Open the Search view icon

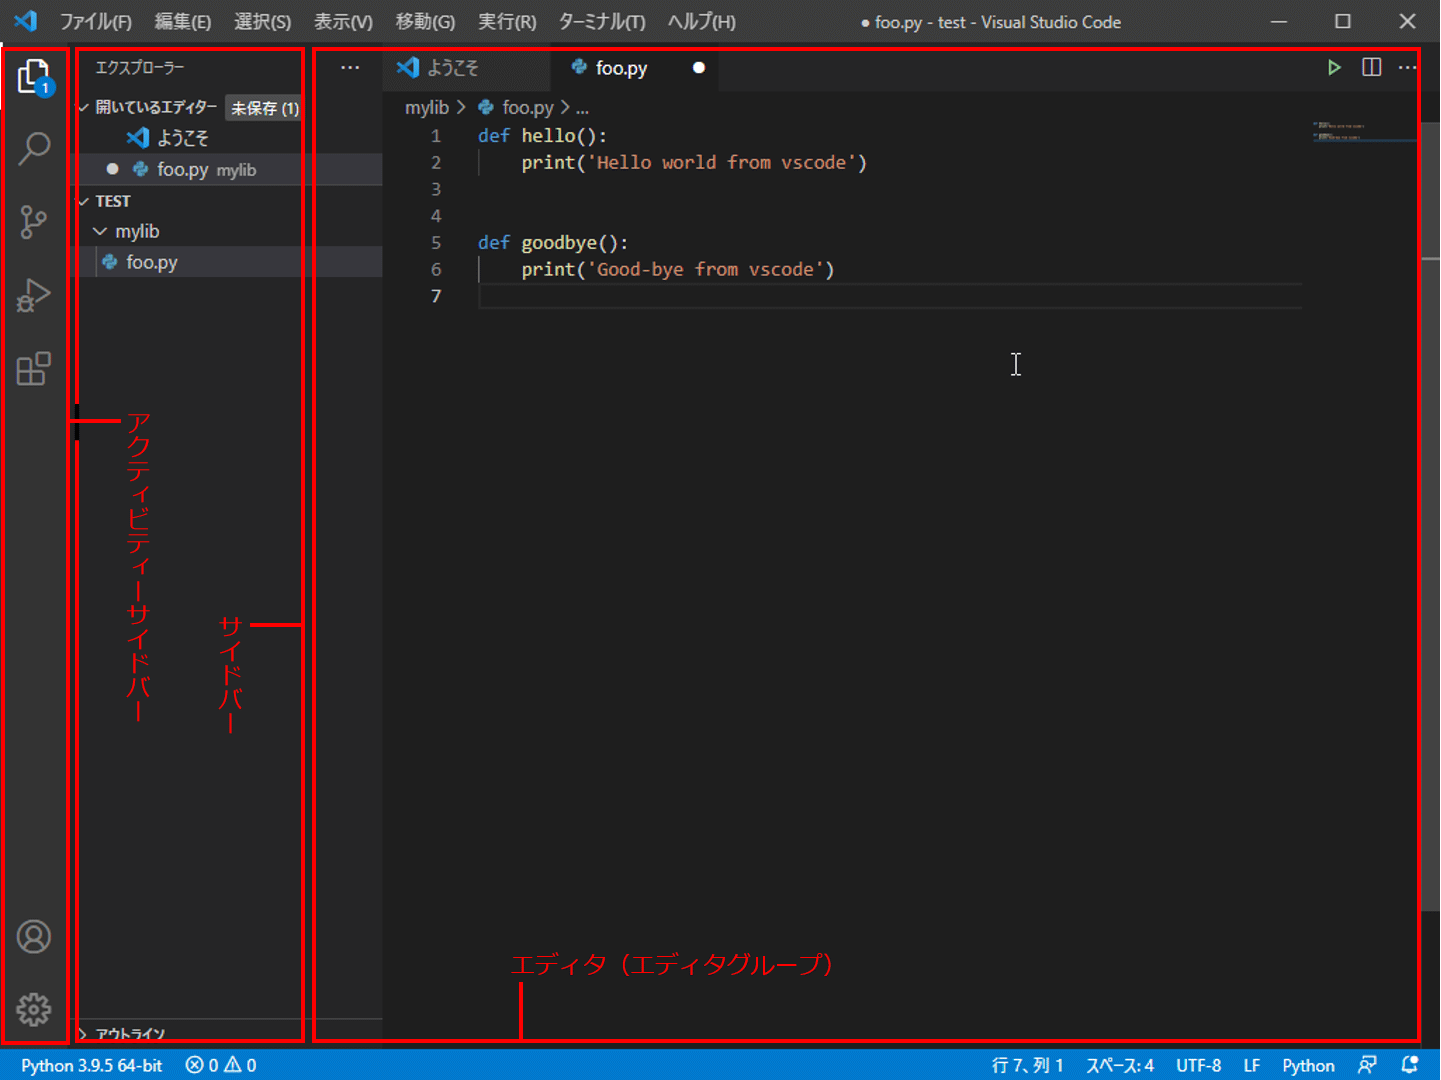pyautogui.click(x=34, y=149)
